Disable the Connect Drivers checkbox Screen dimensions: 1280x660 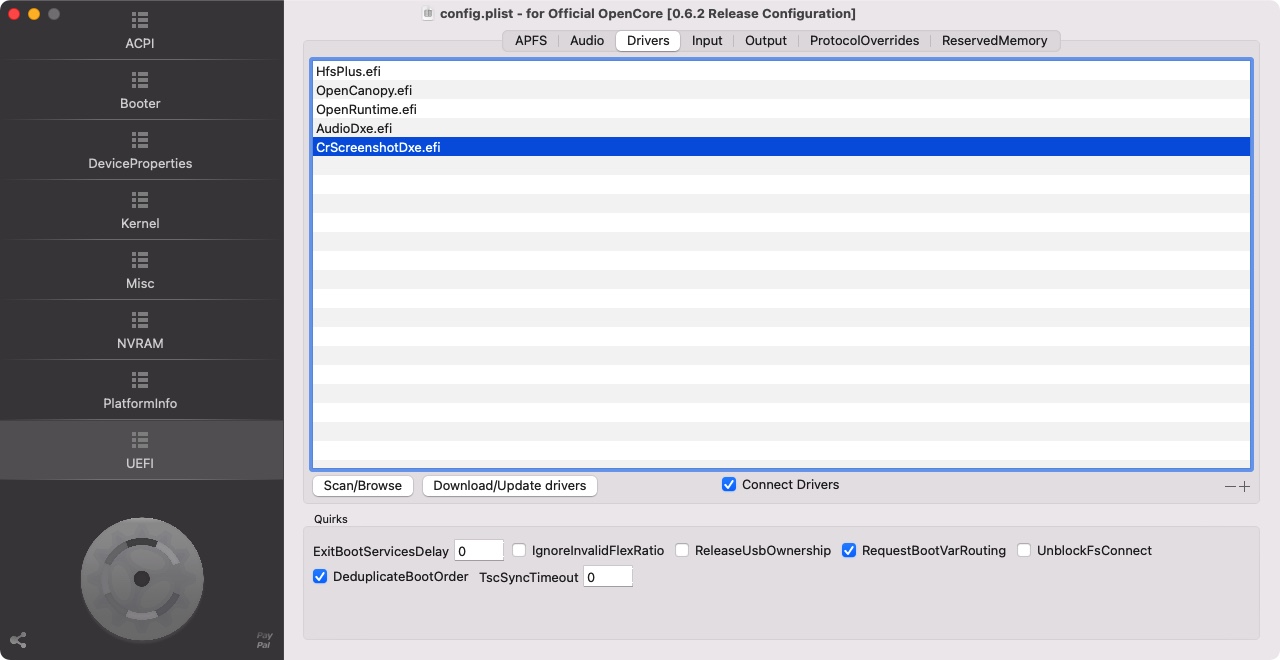click(x=729, y=485)
